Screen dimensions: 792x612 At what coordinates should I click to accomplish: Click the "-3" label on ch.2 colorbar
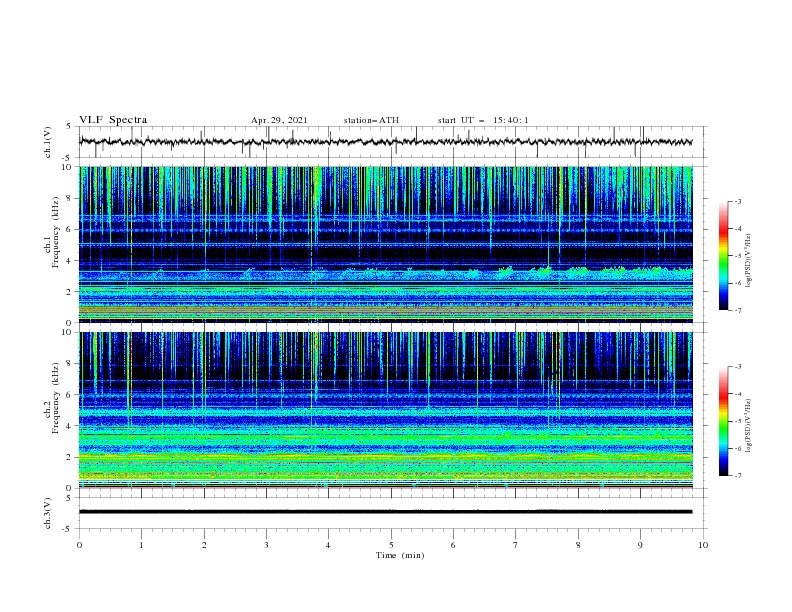click(x=738, y=367)
